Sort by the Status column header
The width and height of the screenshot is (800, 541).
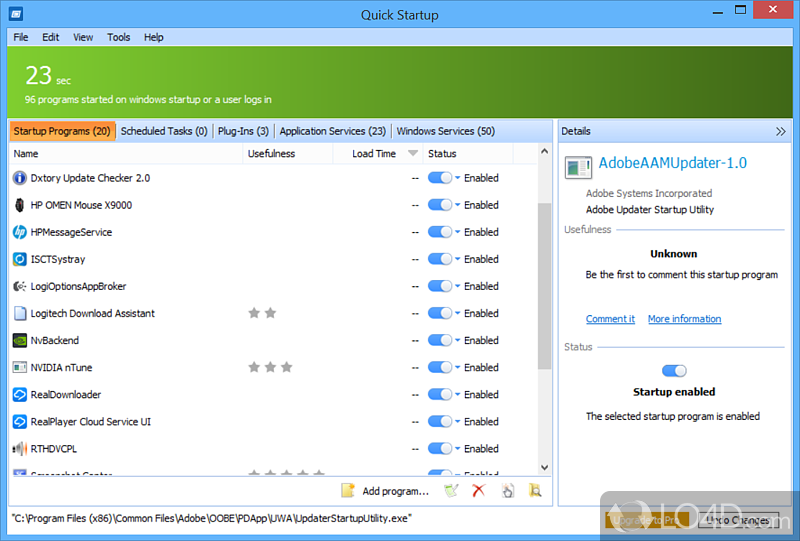pos(468,154)
